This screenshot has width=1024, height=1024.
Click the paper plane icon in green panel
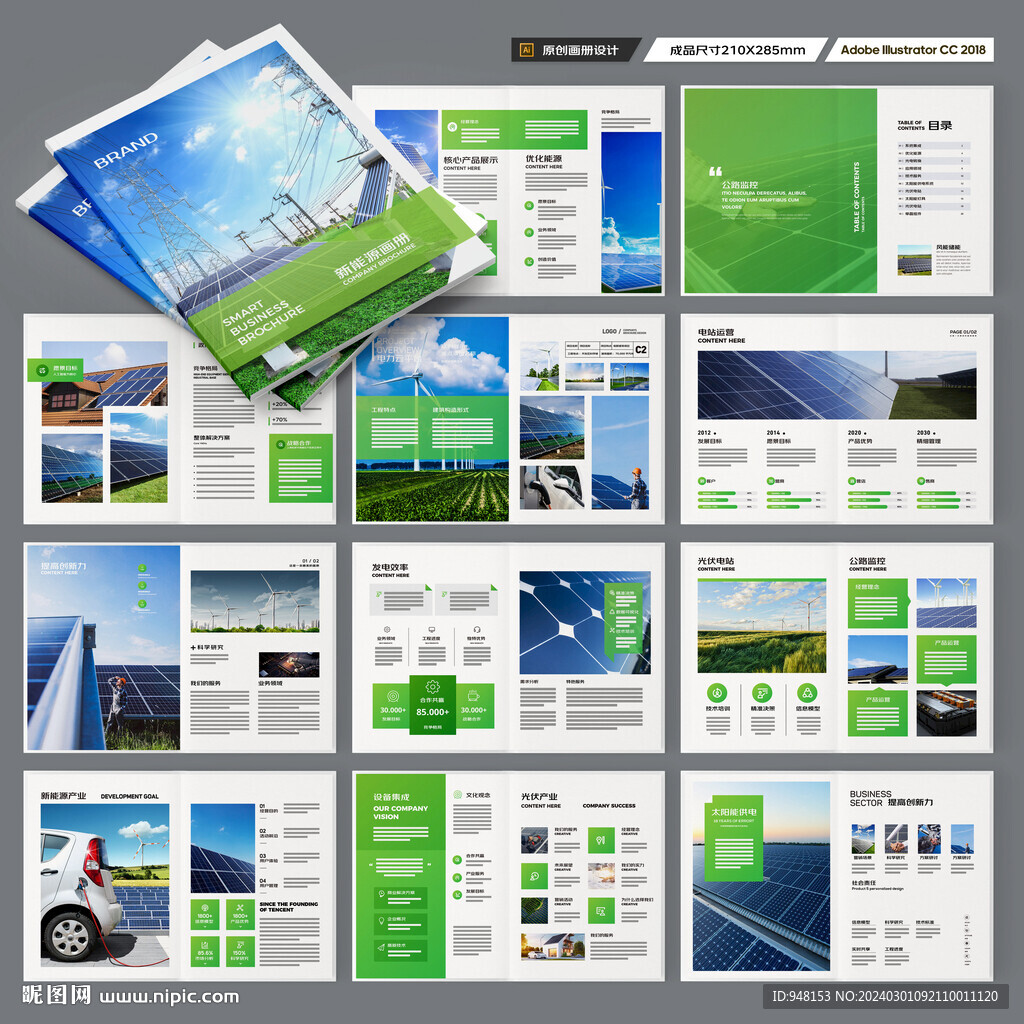coord(381,946)
